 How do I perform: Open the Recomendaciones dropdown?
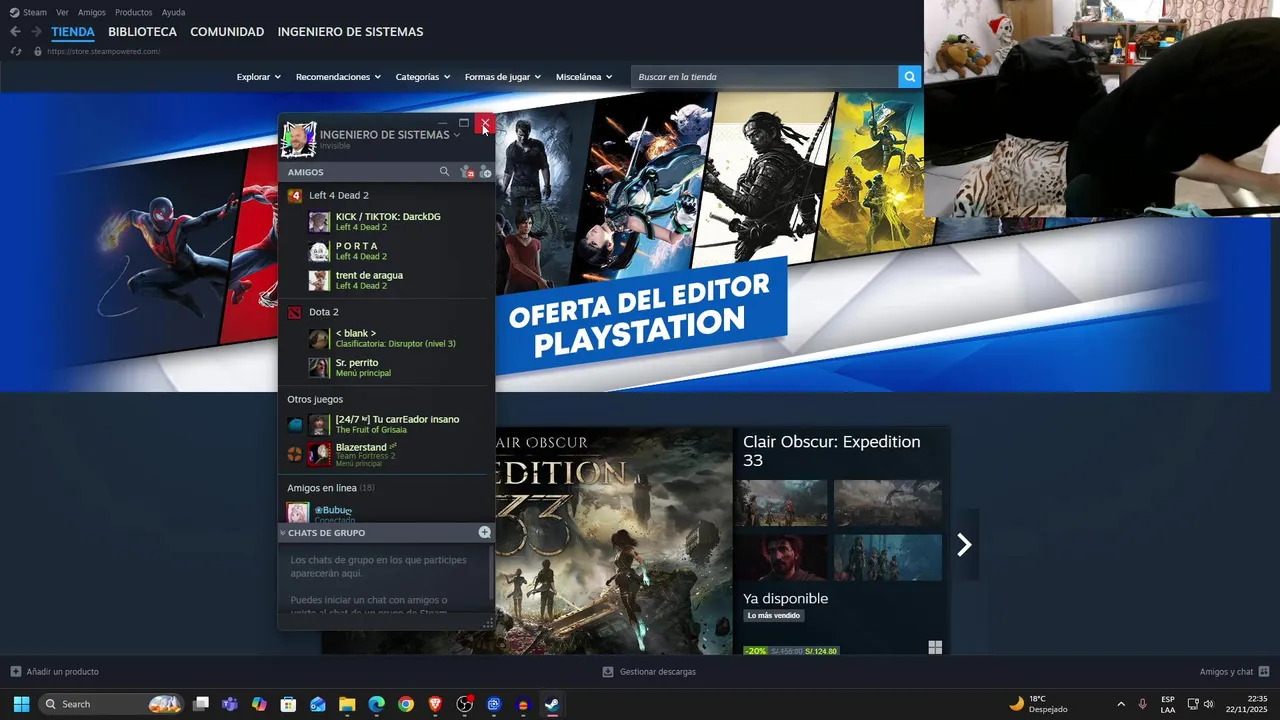338,77
